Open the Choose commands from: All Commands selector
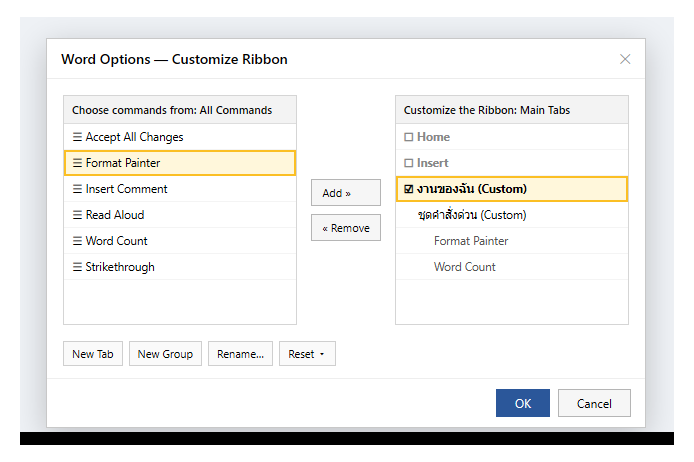This screenshot has height=462, width=694. click(x=180, y=110)
